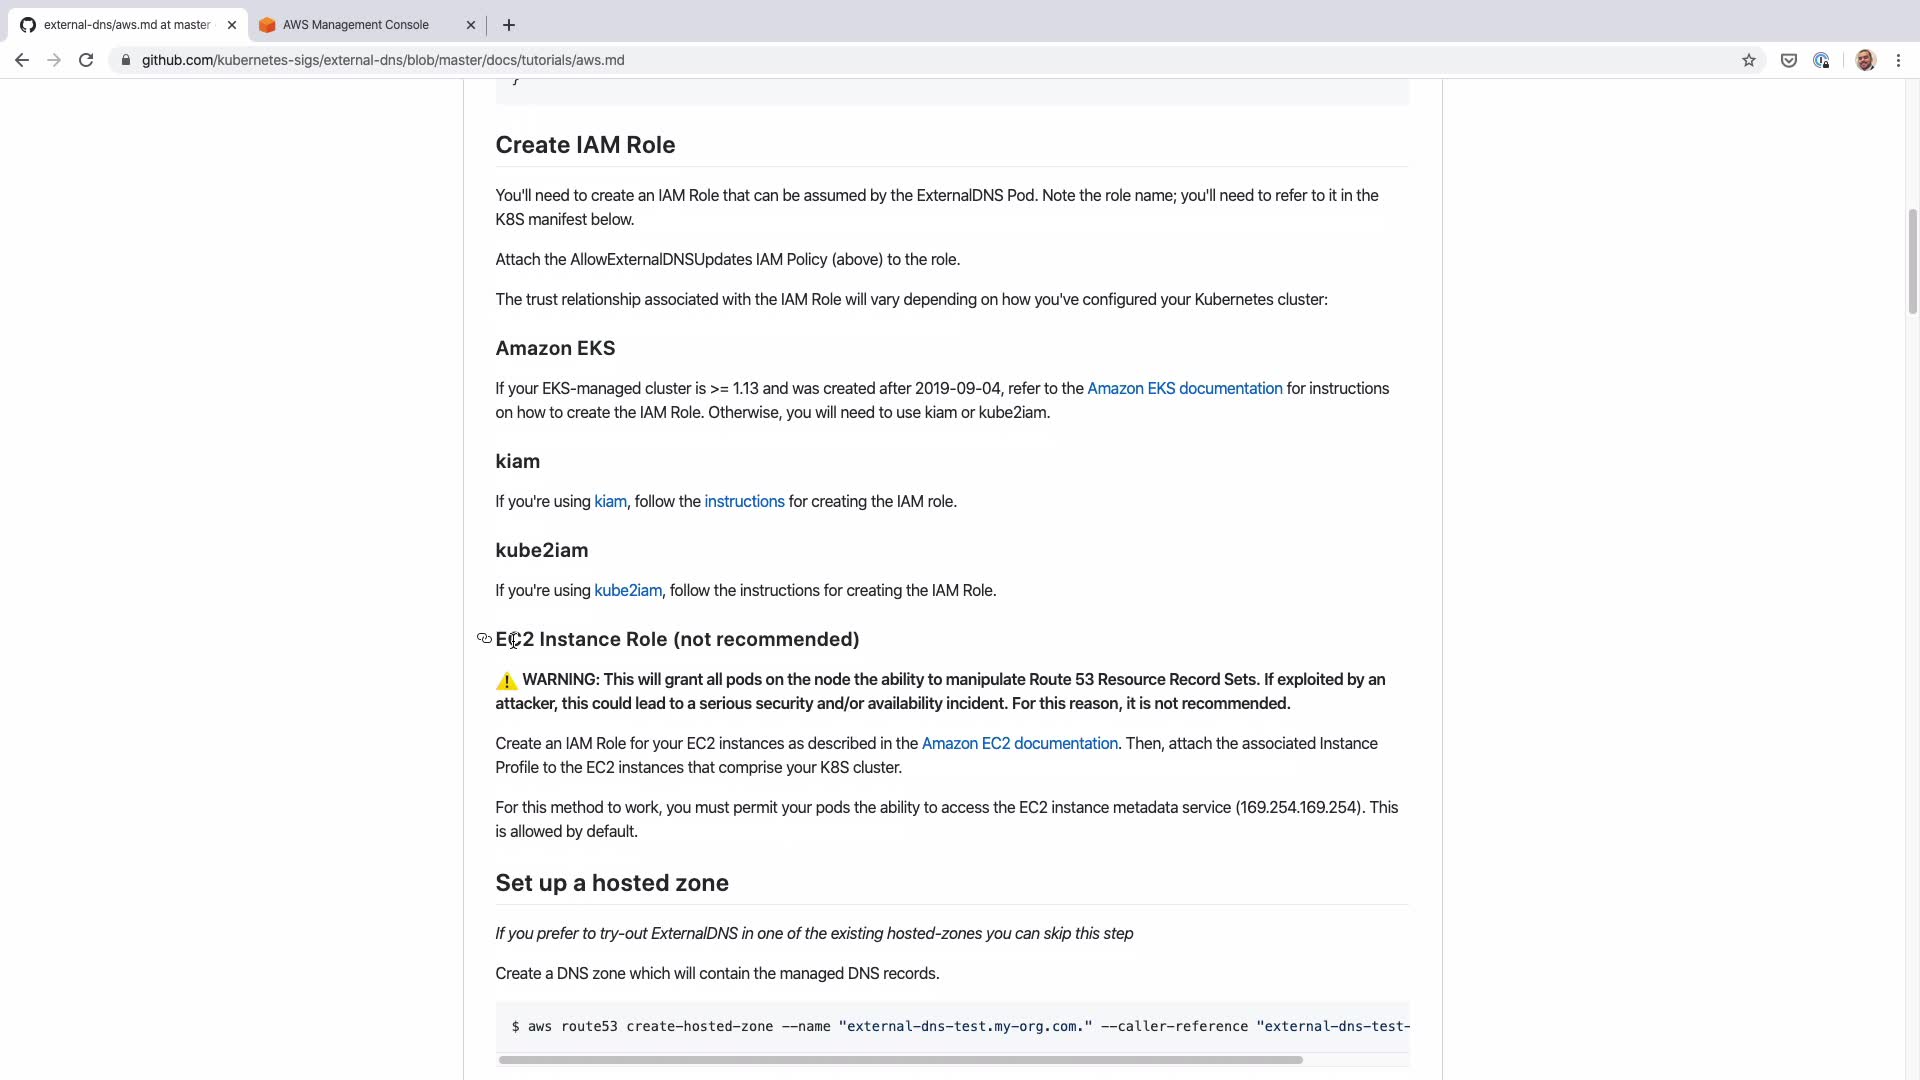This screenshot has width=1920, height=1080.
Task: Open the kube2iam link
Action: 628,591
